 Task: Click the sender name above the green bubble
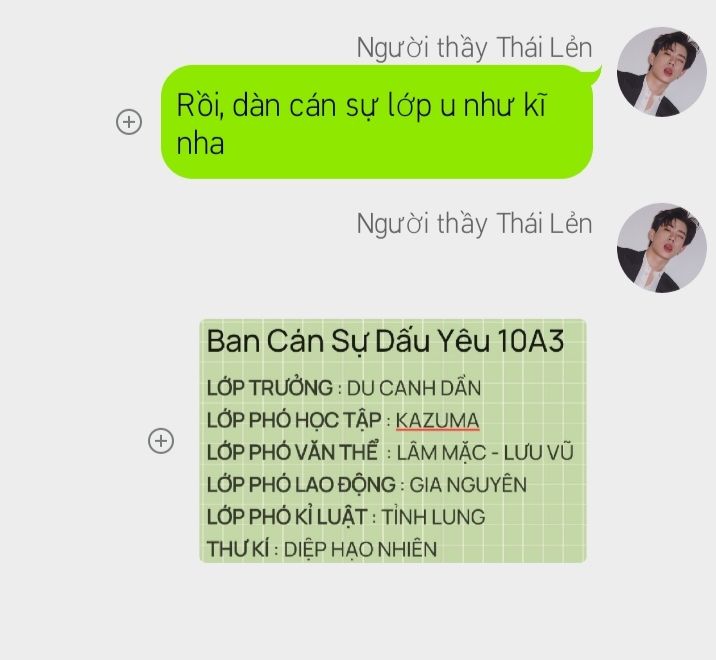(x=474, y=48)
